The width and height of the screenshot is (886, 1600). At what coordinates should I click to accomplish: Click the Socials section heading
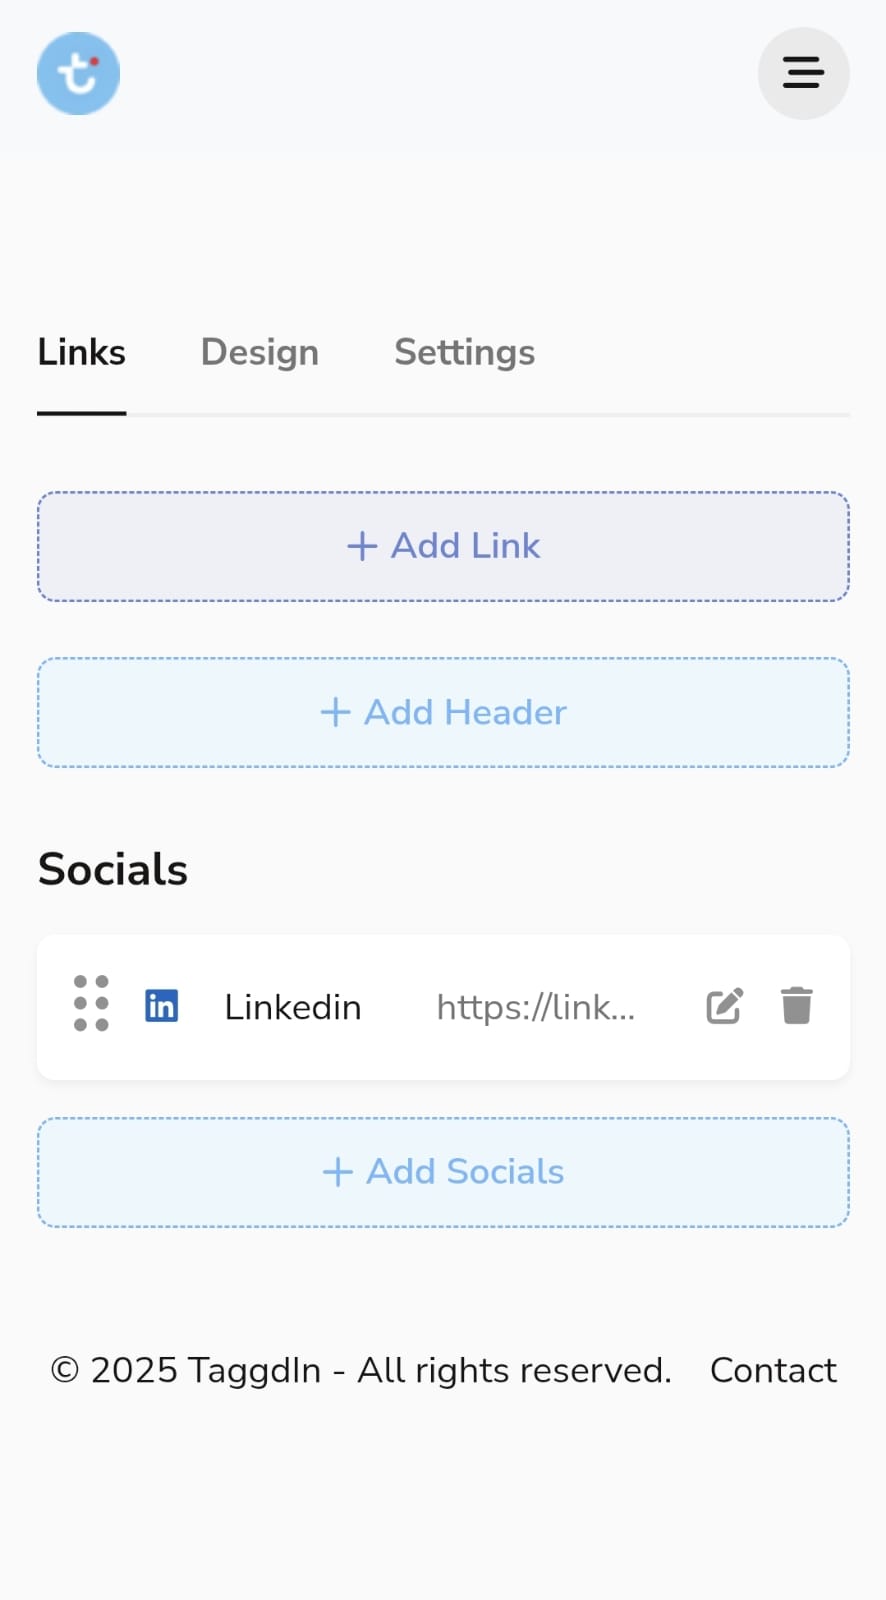pyautogui.click(x=113, y=870)
